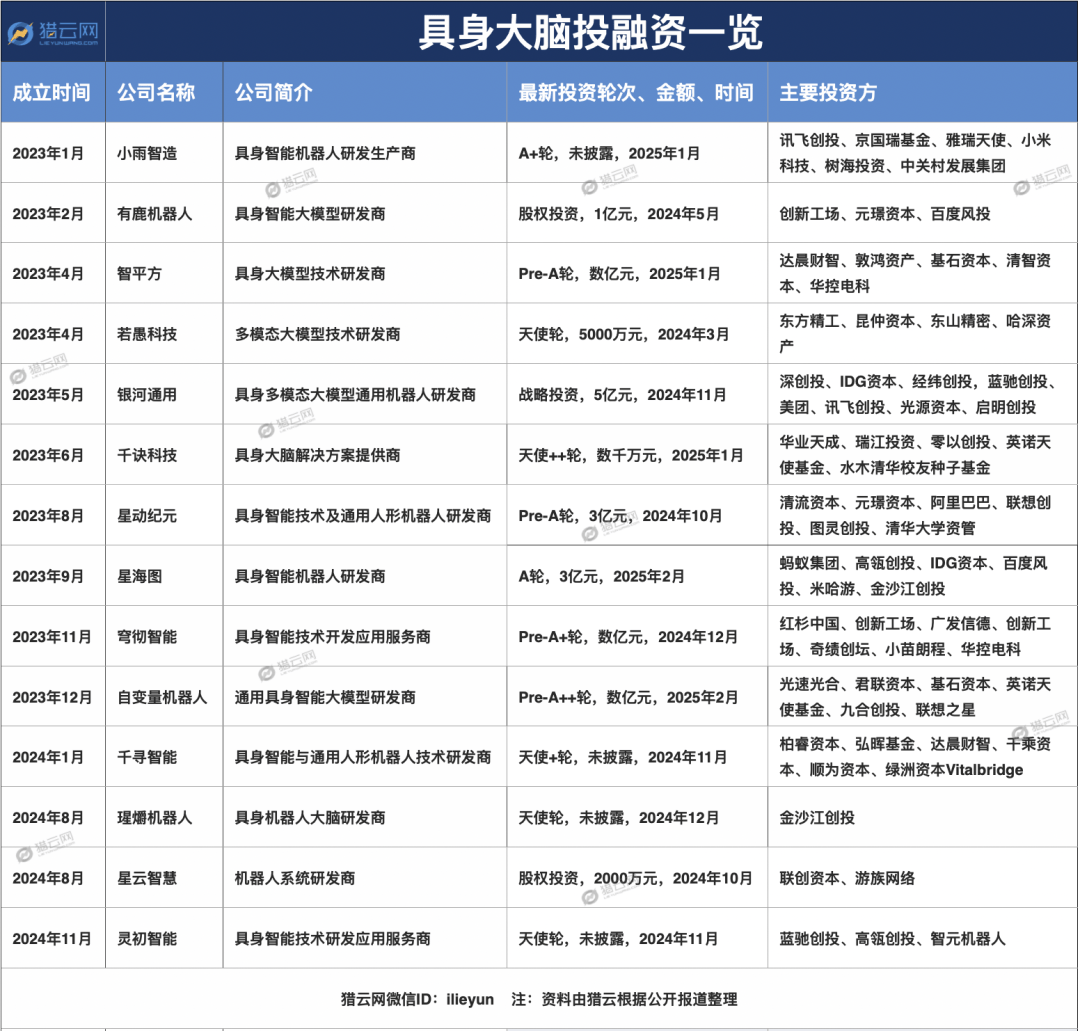
Task: Select the 最新投资轮次、金额、时间 column header
Action: pos(636,92)
